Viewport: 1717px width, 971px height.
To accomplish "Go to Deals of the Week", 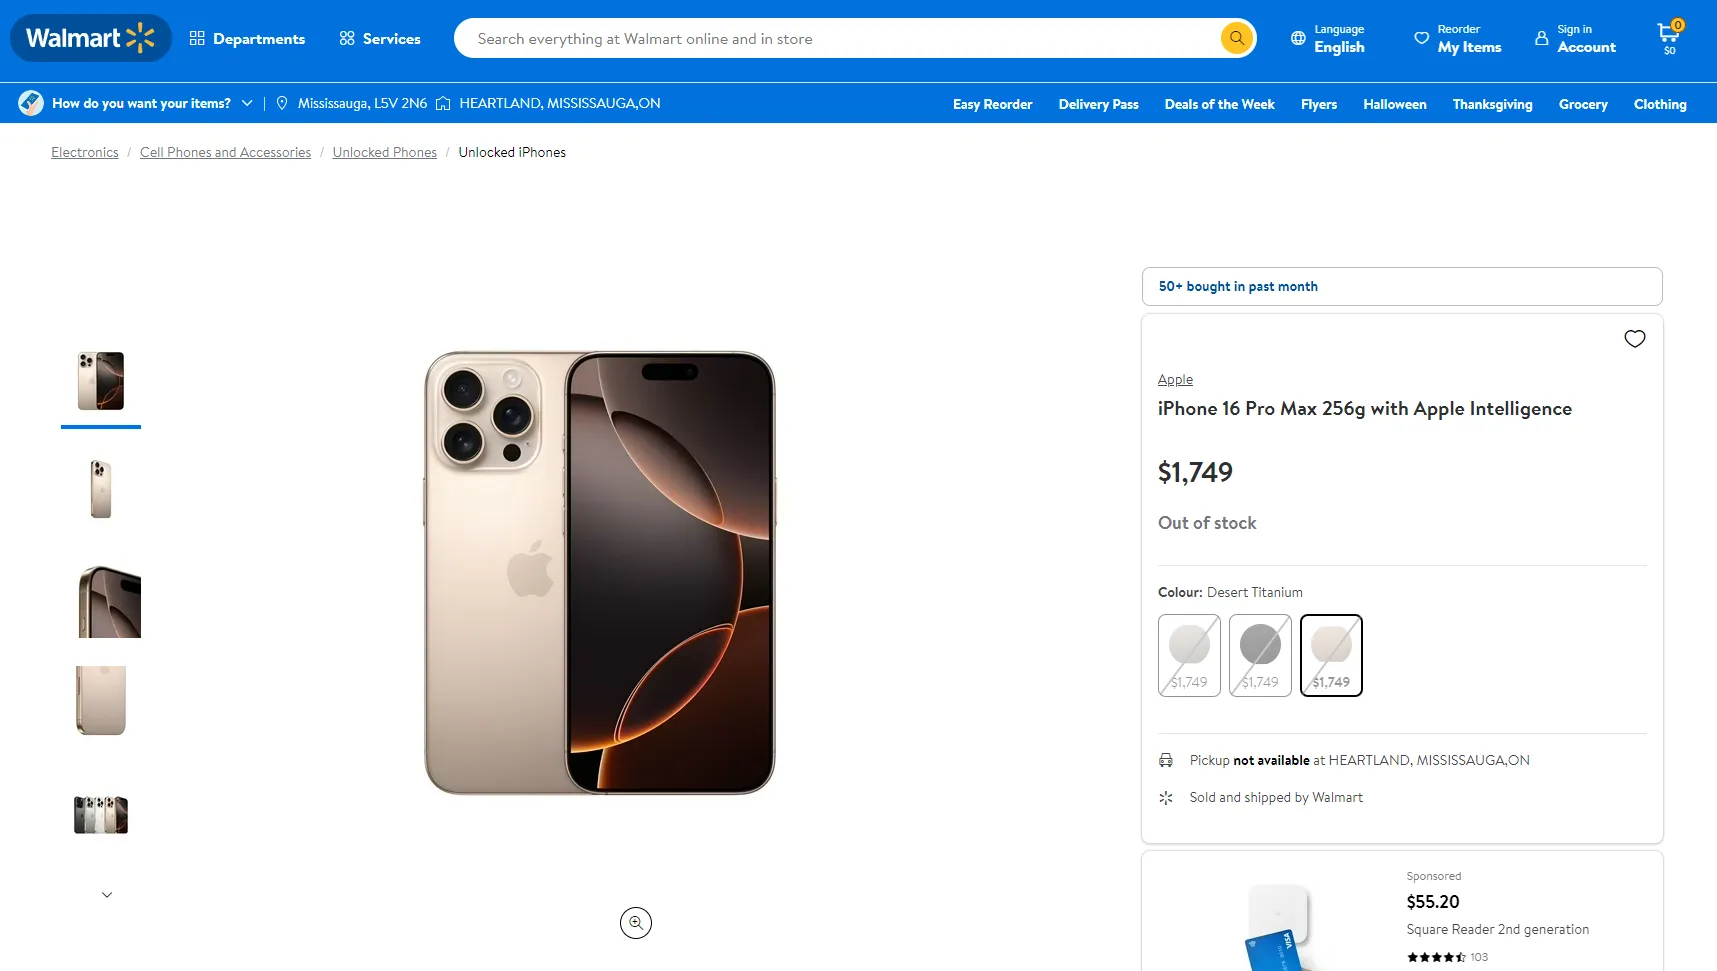I will click(1219, 105).
